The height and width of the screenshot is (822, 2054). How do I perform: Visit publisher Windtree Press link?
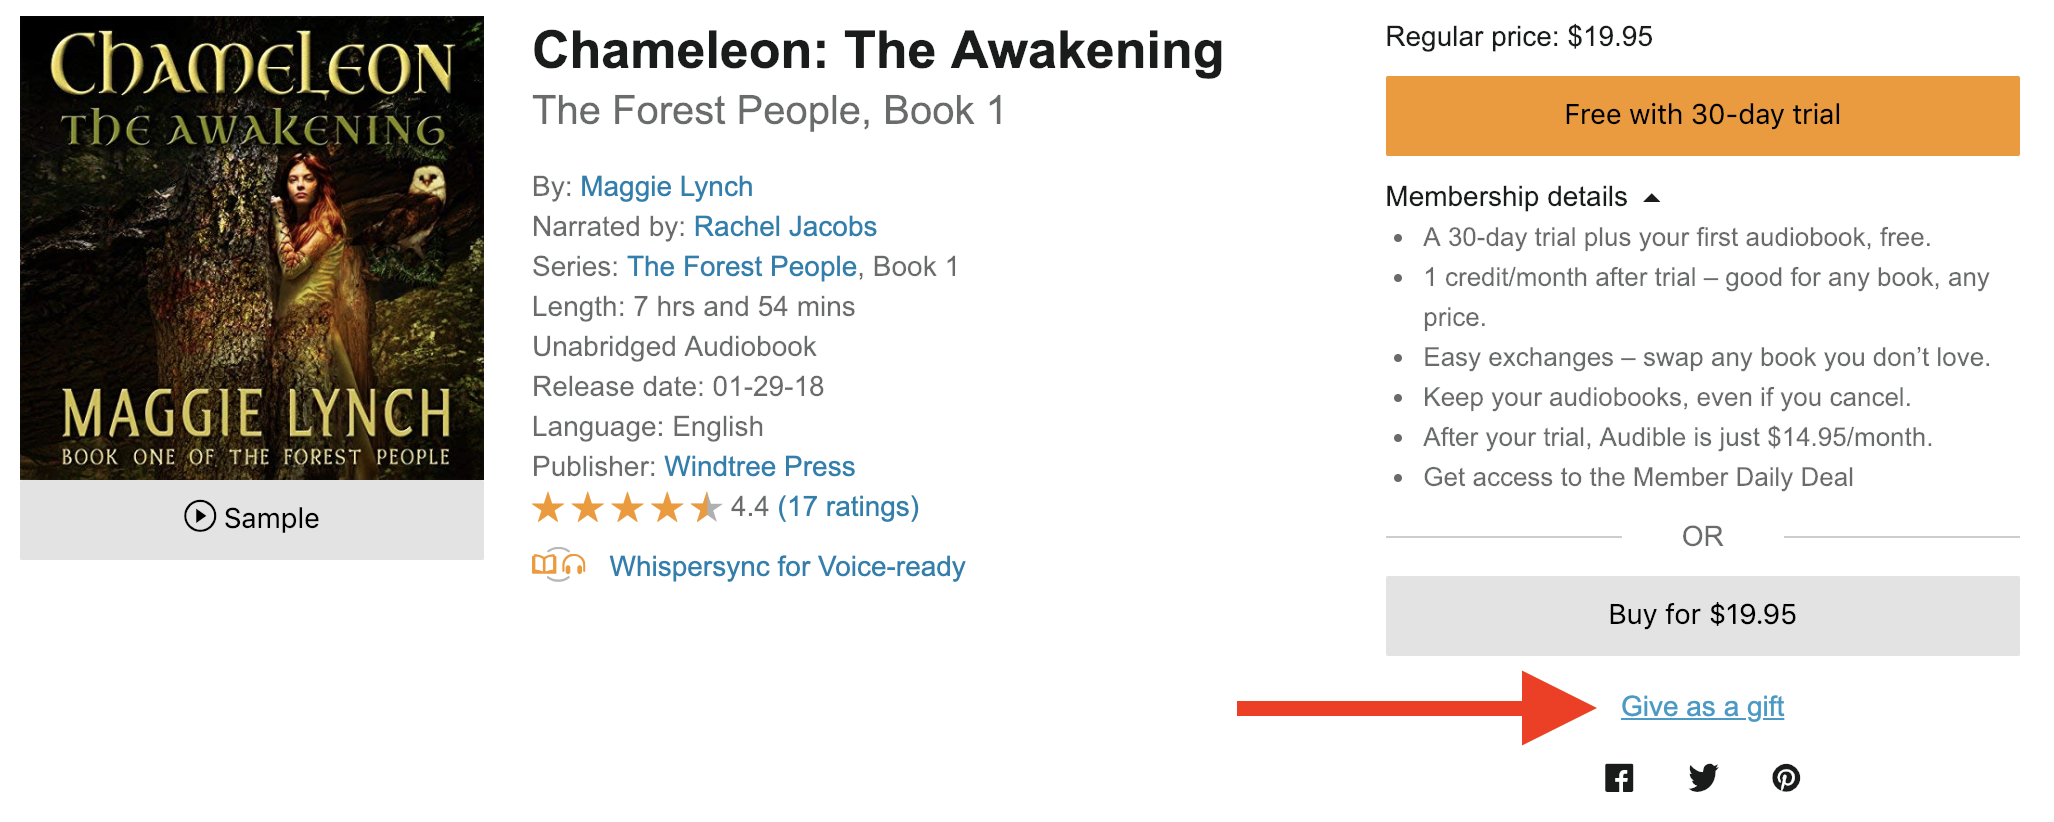pos(760,467)
